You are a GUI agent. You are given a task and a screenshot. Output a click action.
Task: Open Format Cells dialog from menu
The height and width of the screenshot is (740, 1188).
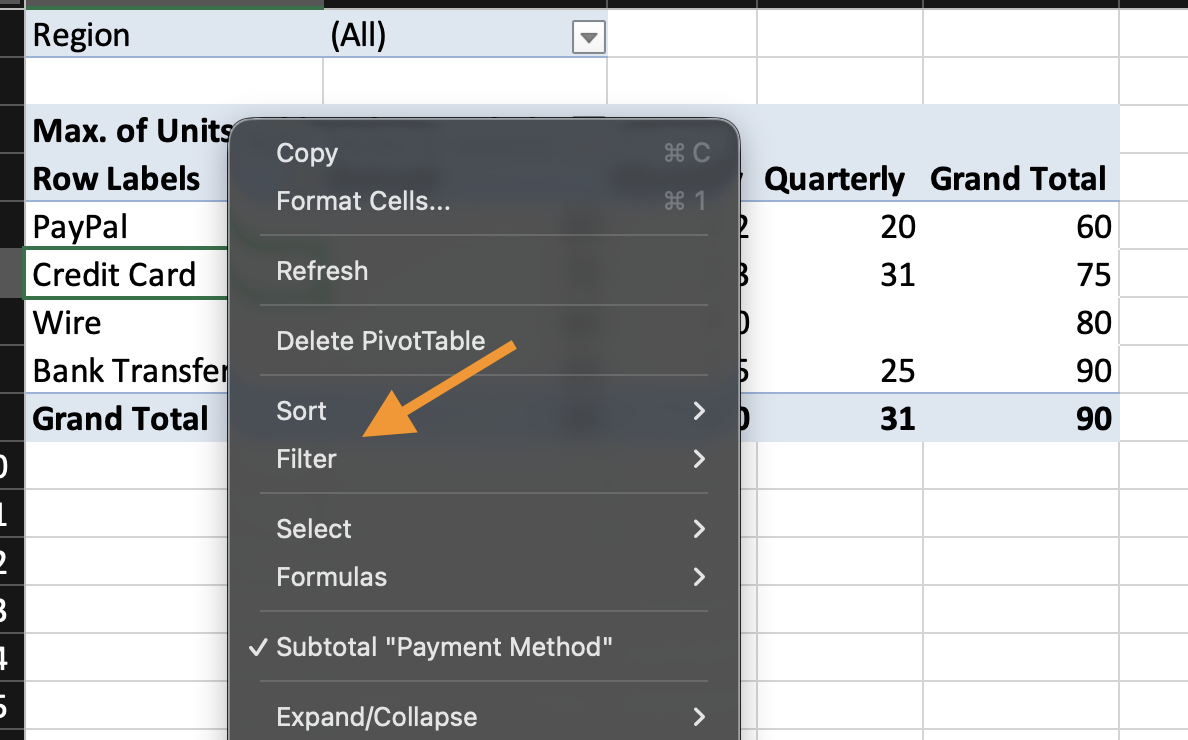[x=363, y=201]
